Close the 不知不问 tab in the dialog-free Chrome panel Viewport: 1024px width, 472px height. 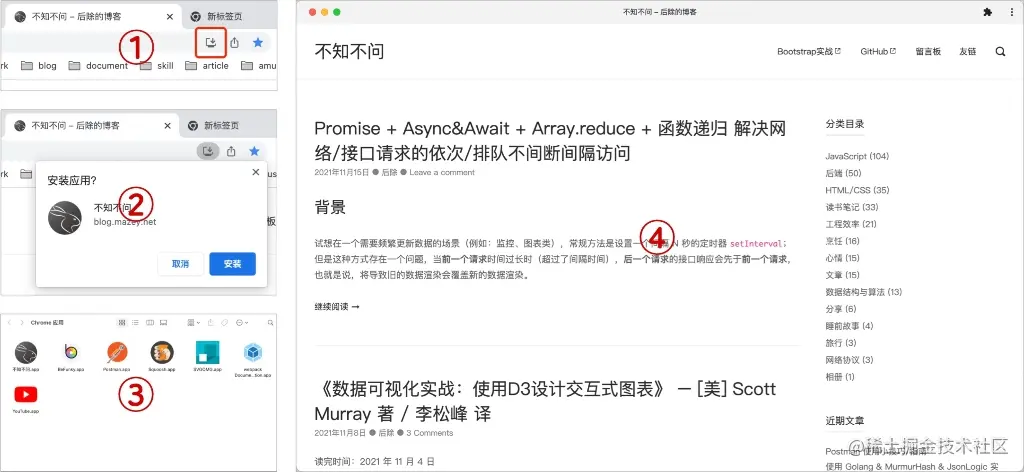170,16
